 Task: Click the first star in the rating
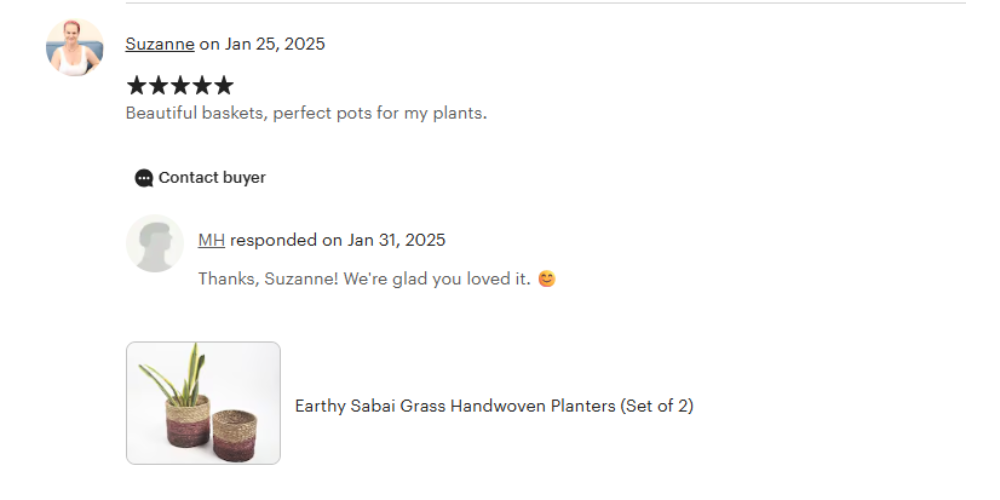[136, 86]
